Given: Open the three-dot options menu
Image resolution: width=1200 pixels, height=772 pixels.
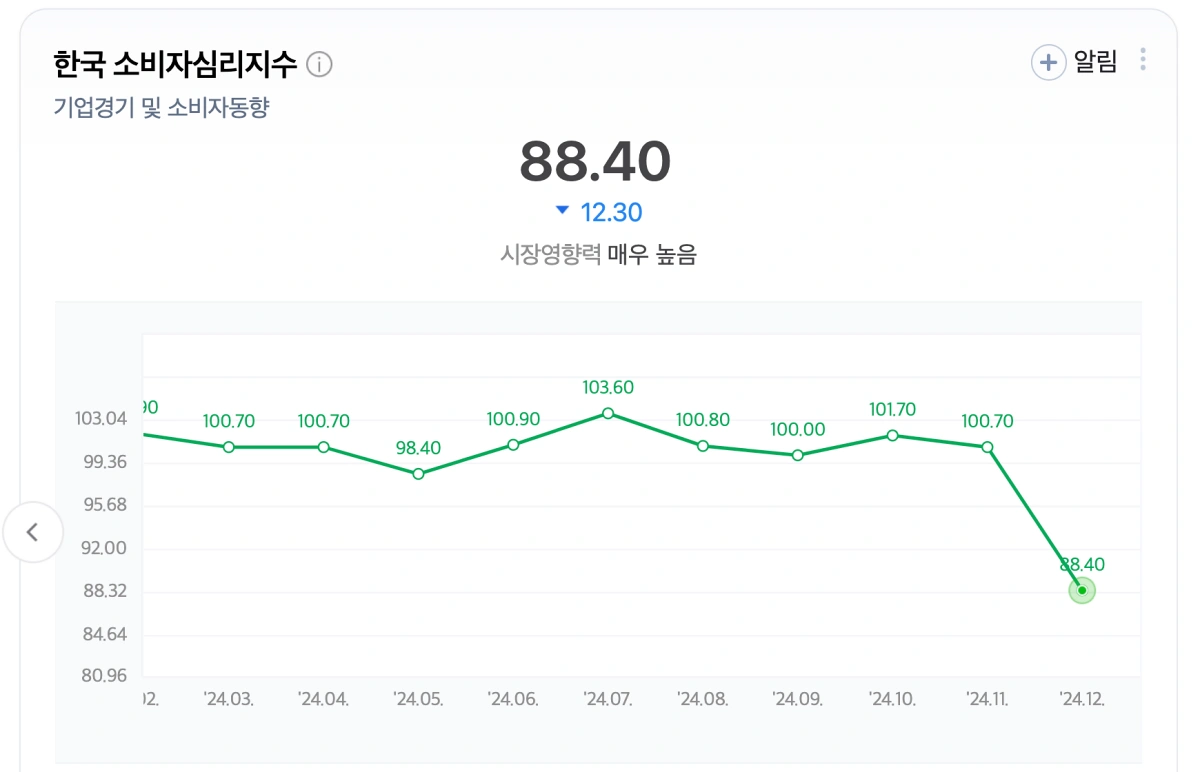Looking at the screenshot, I should (1141, 60).
